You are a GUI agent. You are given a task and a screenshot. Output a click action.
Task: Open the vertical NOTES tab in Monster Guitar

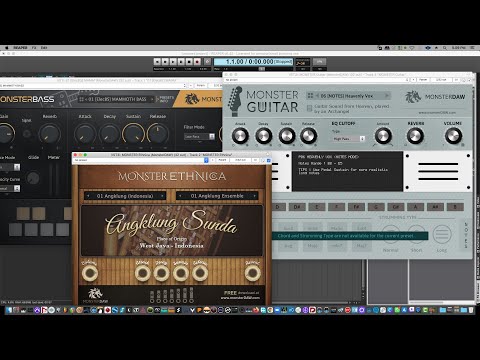466,235
